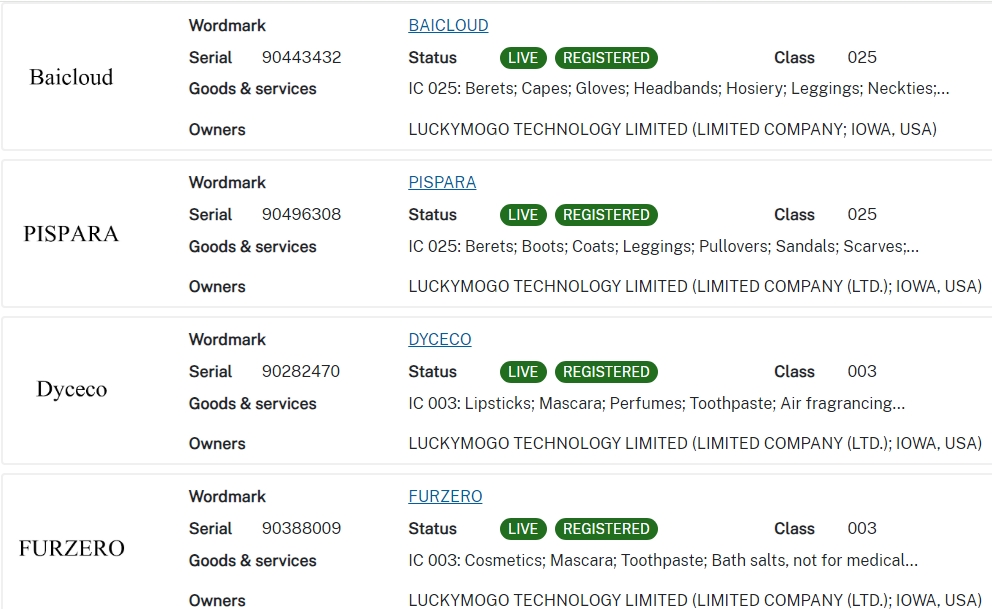
Task: Open the DYCECO wordmark link
Action: pos(439,339)
